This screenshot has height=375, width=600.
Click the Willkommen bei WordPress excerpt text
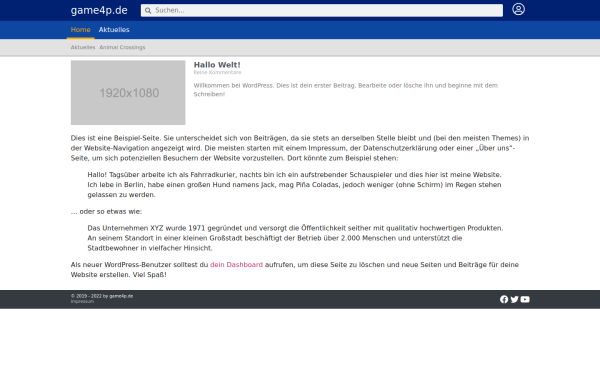click(346, 90)
